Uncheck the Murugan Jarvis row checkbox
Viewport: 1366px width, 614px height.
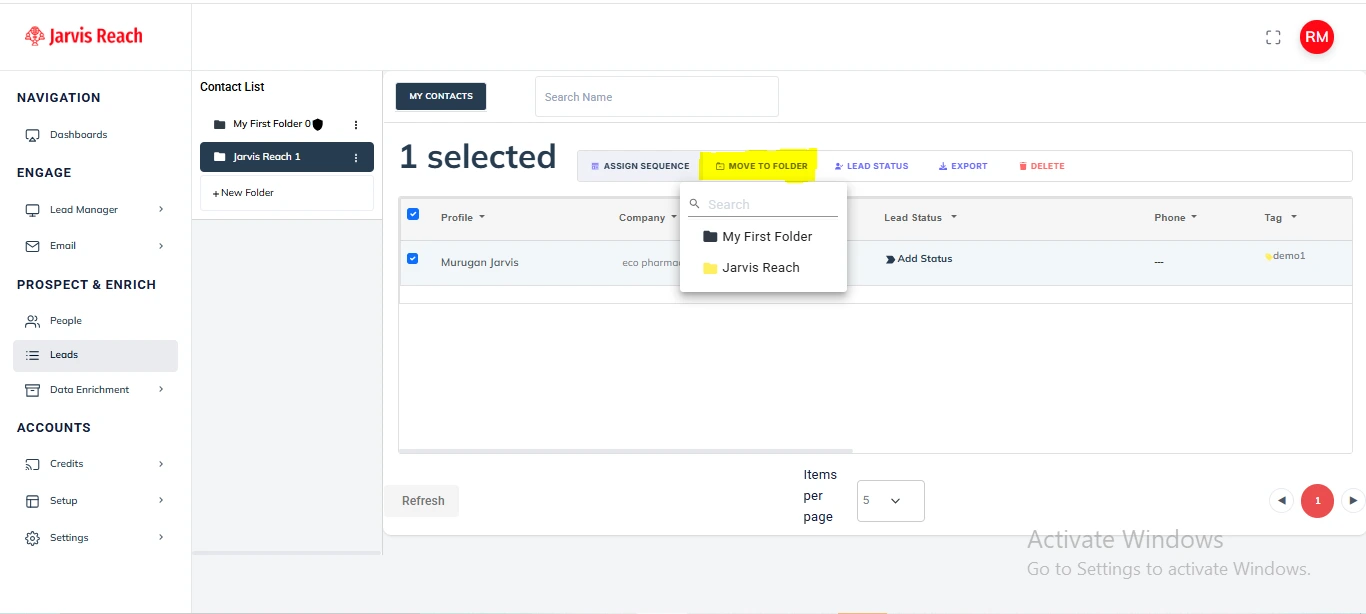pyautogui.click(x=412, y=259)
